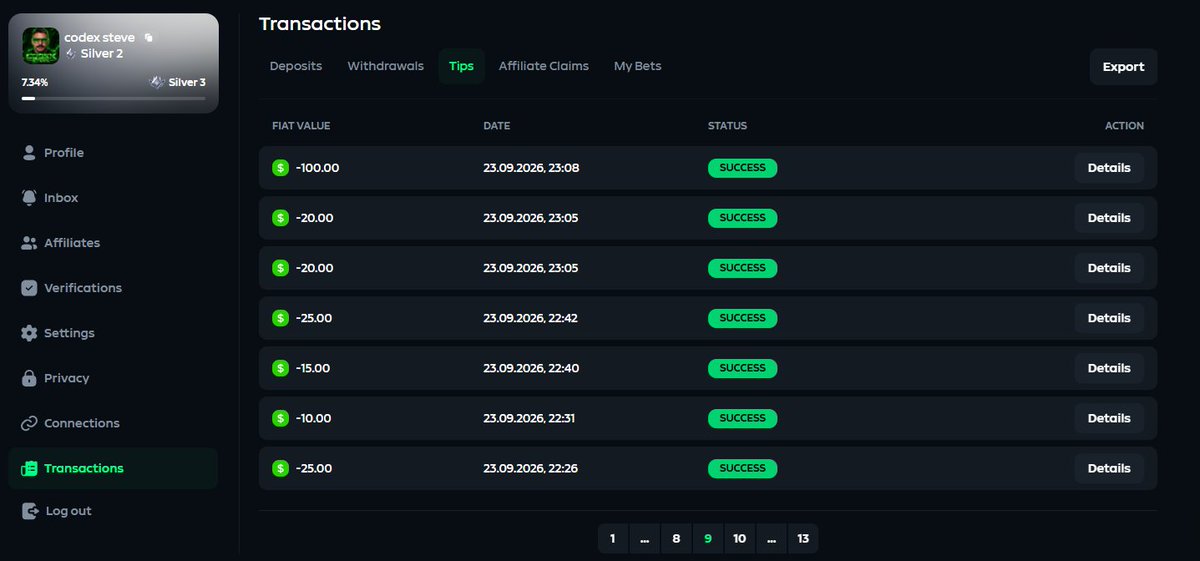
Task: Click the date 23.09.2026, 22:31
Action: (529, 418)
